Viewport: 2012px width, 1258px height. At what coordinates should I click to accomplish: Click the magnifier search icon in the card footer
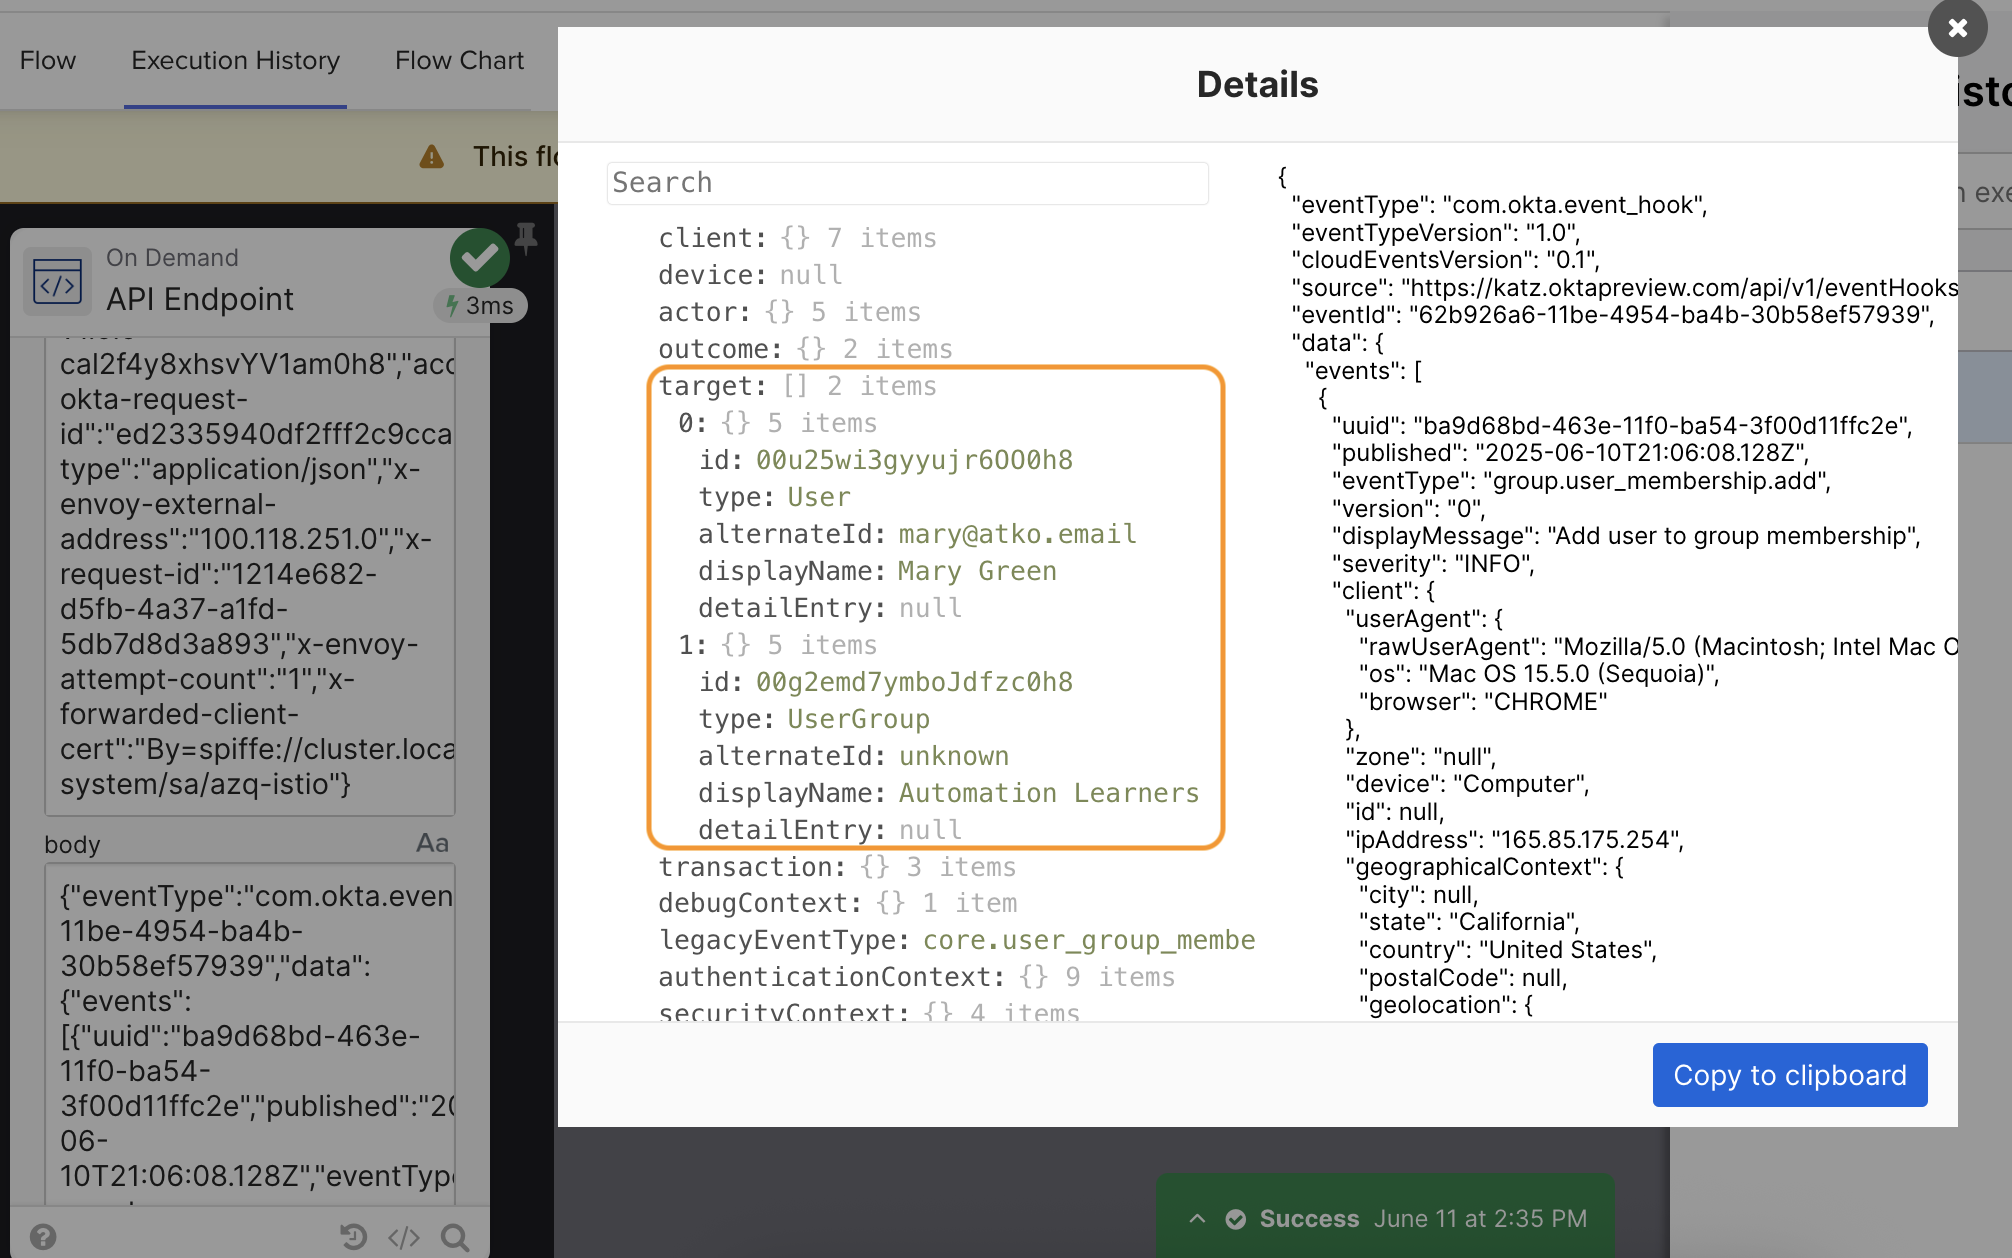[456, 1238]
